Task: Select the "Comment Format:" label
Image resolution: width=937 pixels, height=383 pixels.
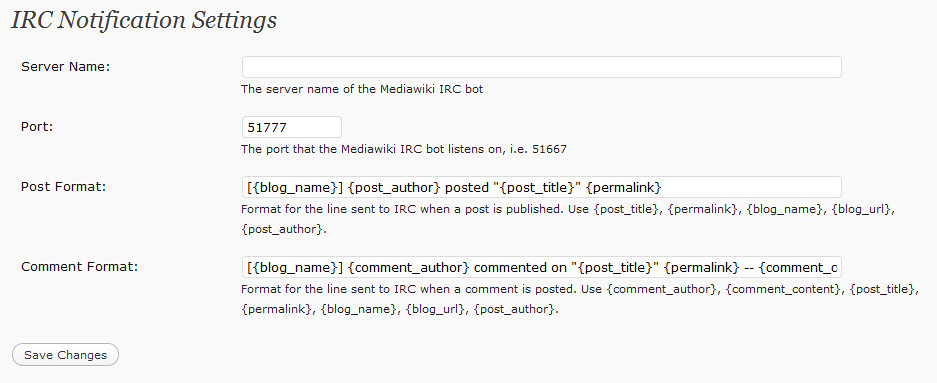Action: 79,266
